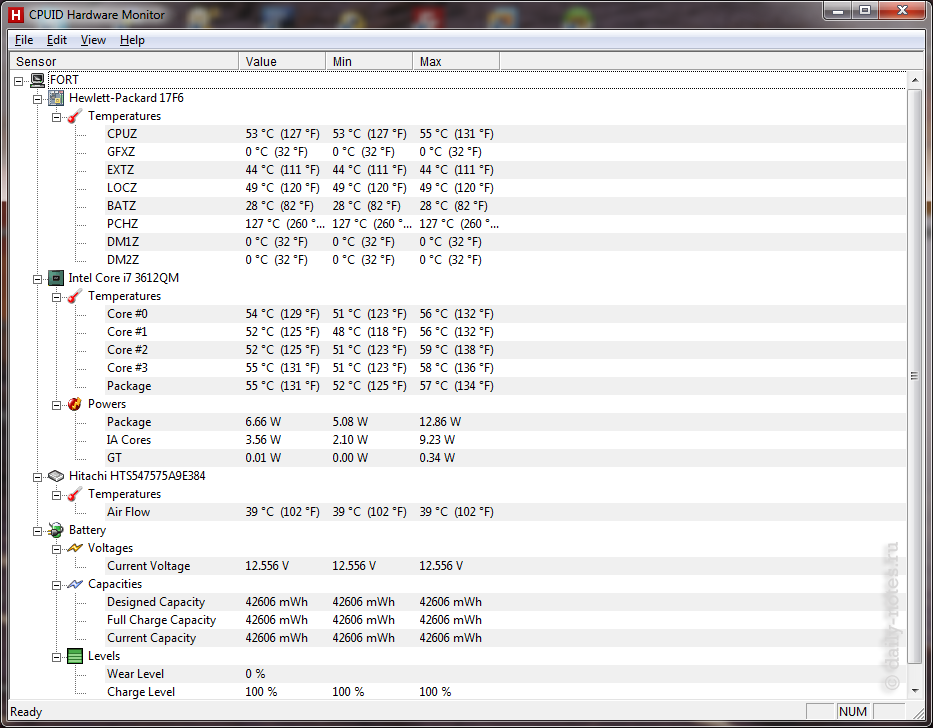Collapse the root FORT node
Viewport: 933px width, 728px height.
(x=20, y=80)
